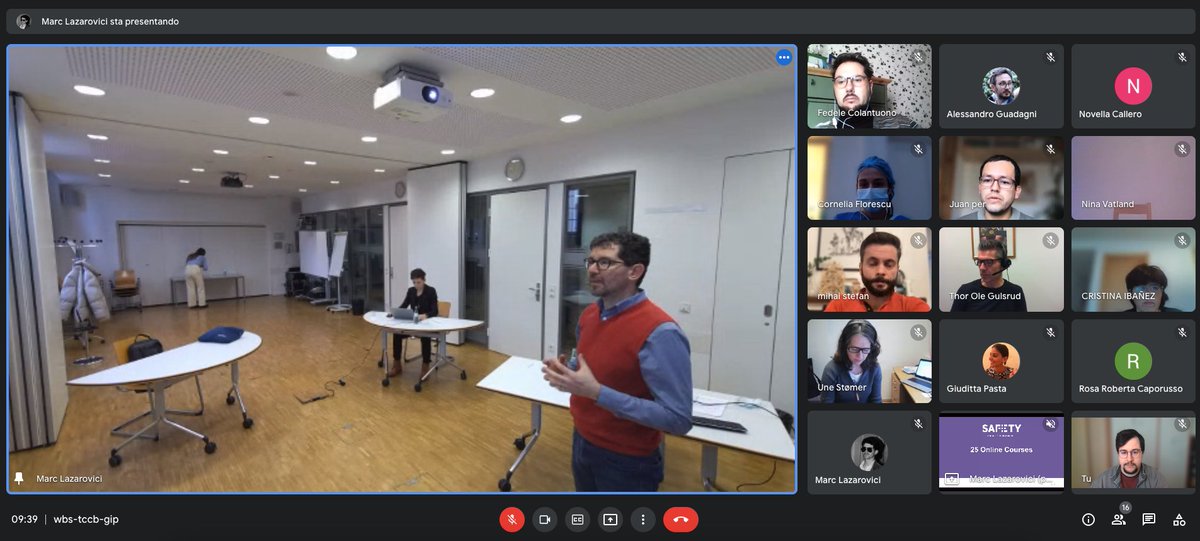Click 'Marc Lazarovici sta presentando' banner text
The image size is (1200, 541).
click(110, 21)
